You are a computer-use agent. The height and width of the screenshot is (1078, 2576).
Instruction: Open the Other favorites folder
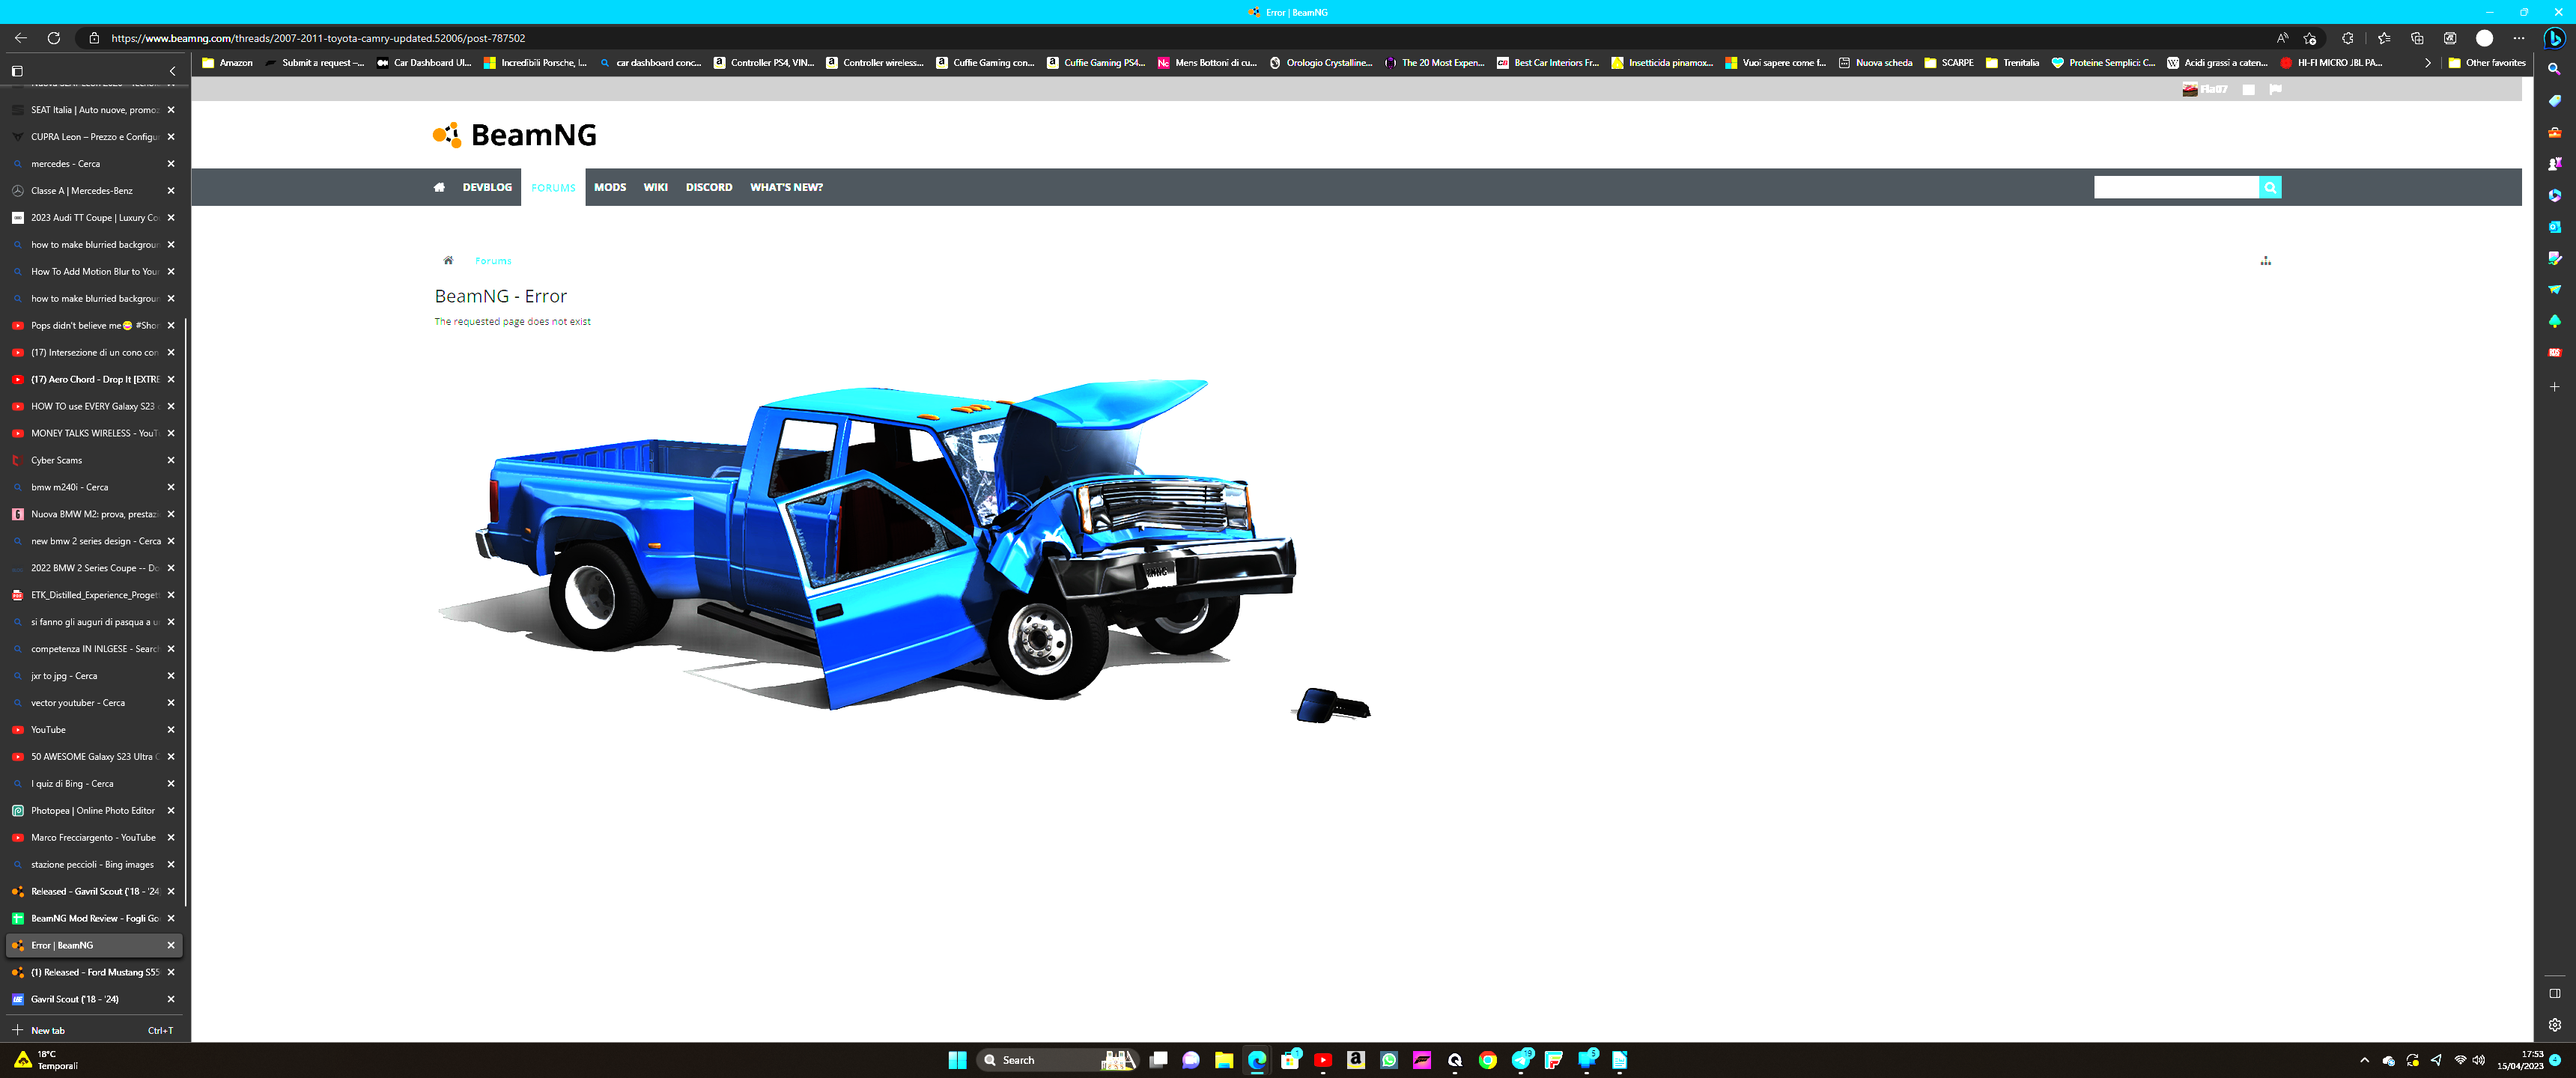pyautogui.click(x=2486, y=63)
